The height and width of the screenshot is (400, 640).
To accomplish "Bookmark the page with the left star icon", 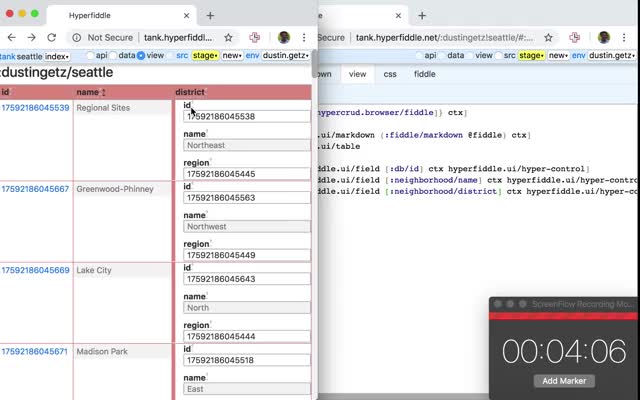I will click(229, 37).
